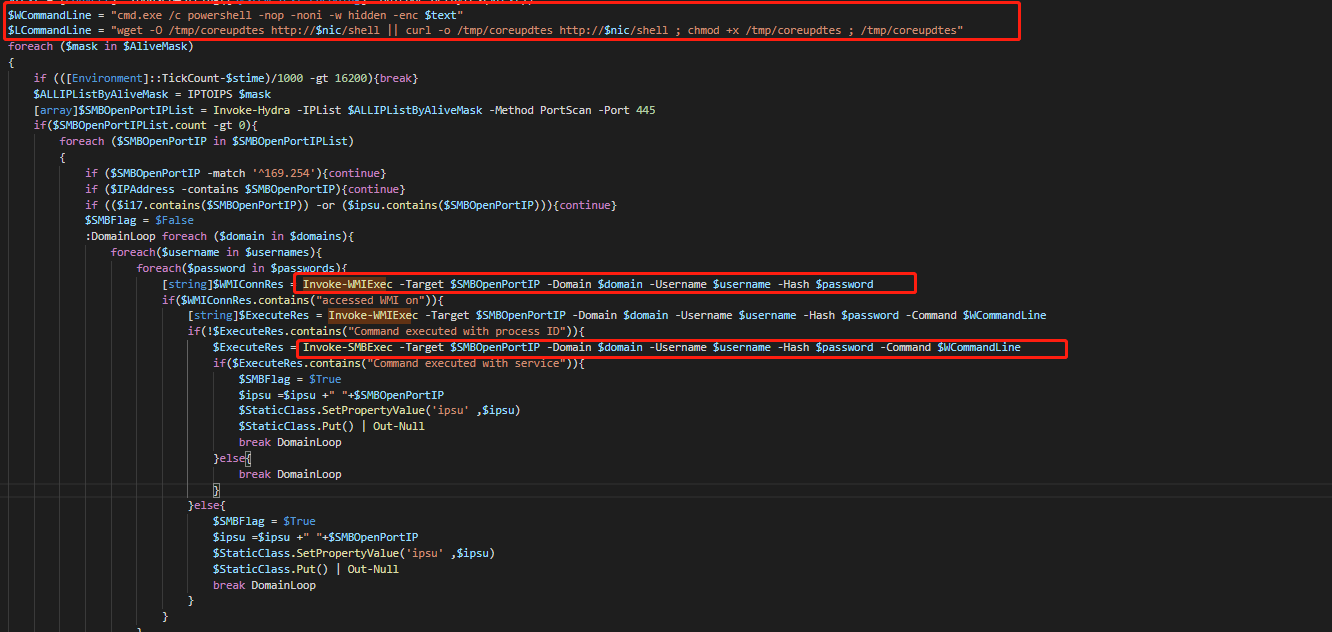Click the 'foreach($password in $passwords)' line

coord(242,268)
